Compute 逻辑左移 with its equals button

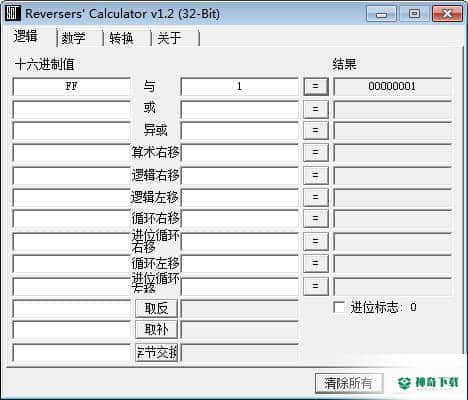[x=316, y=197]
